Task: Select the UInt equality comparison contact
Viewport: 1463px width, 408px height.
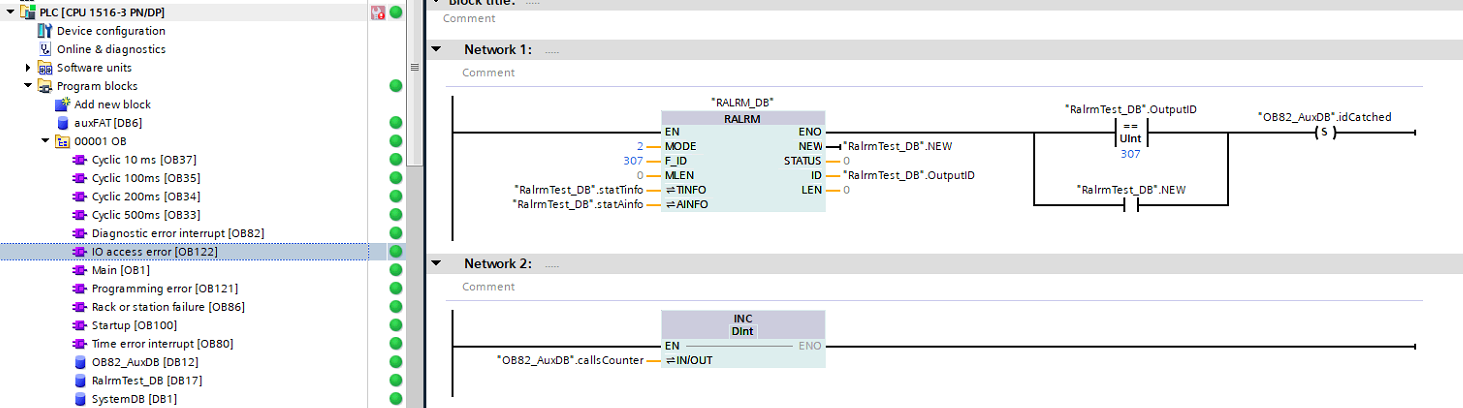Action: 1129,133
